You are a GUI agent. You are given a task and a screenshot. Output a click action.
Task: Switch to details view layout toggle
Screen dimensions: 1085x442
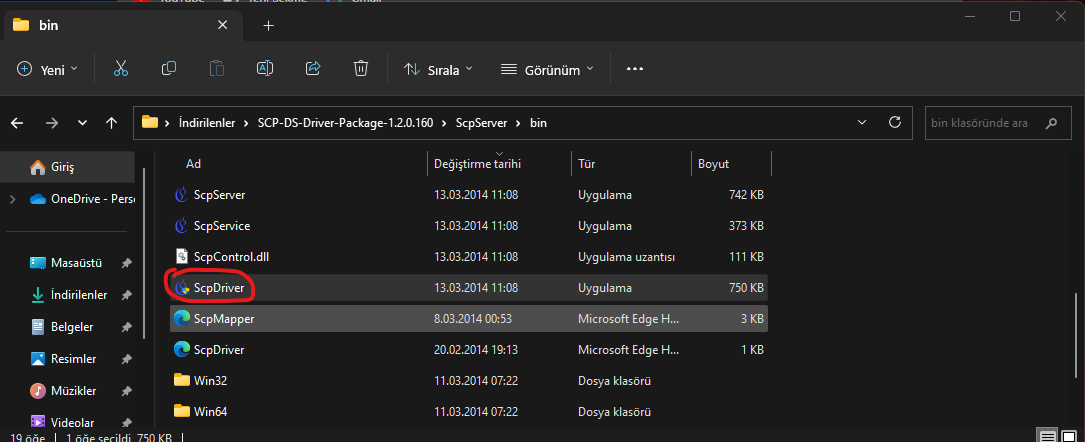(x=1046, y=435)
